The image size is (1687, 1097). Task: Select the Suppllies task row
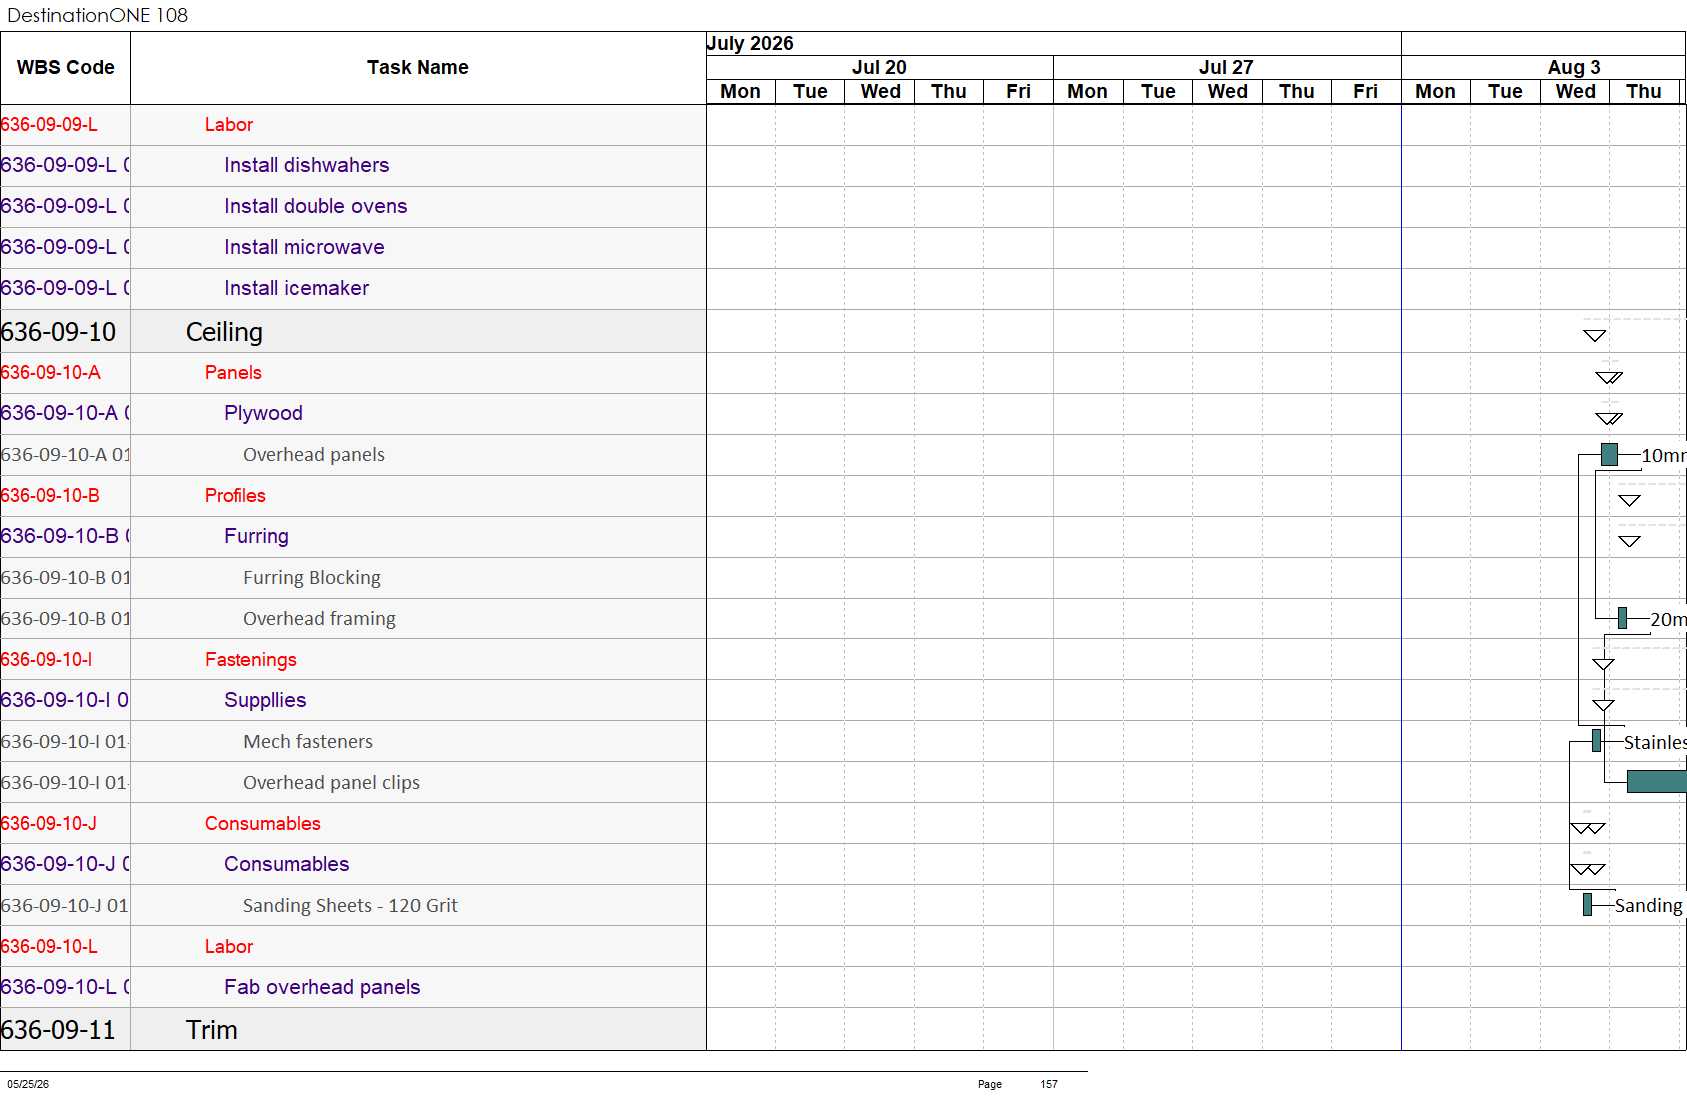[353, 701]
